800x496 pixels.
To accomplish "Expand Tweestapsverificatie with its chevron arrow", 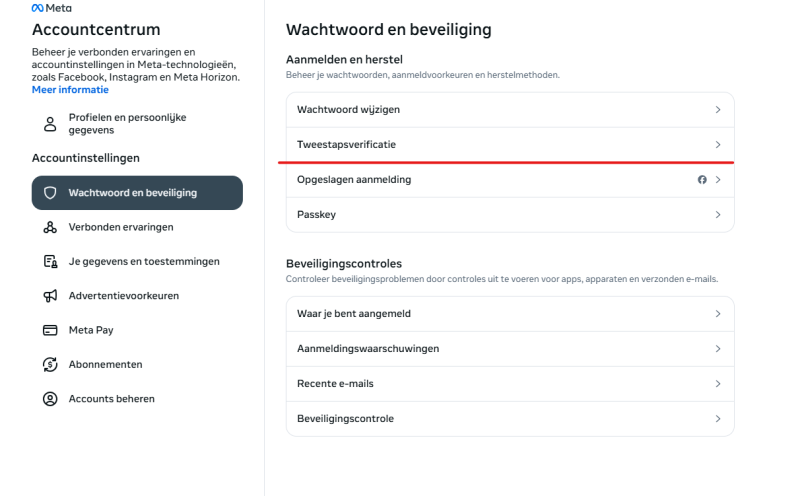I will click(718, 145).
